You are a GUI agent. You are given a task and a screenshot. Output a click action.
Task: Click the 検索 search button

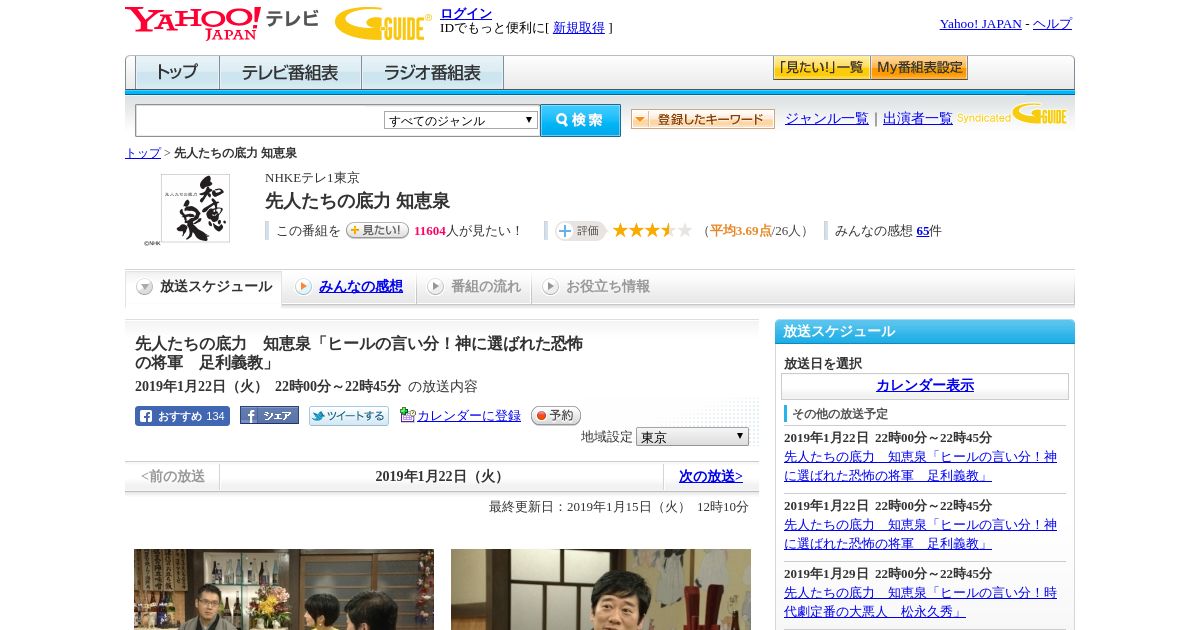tap(580, 120)
